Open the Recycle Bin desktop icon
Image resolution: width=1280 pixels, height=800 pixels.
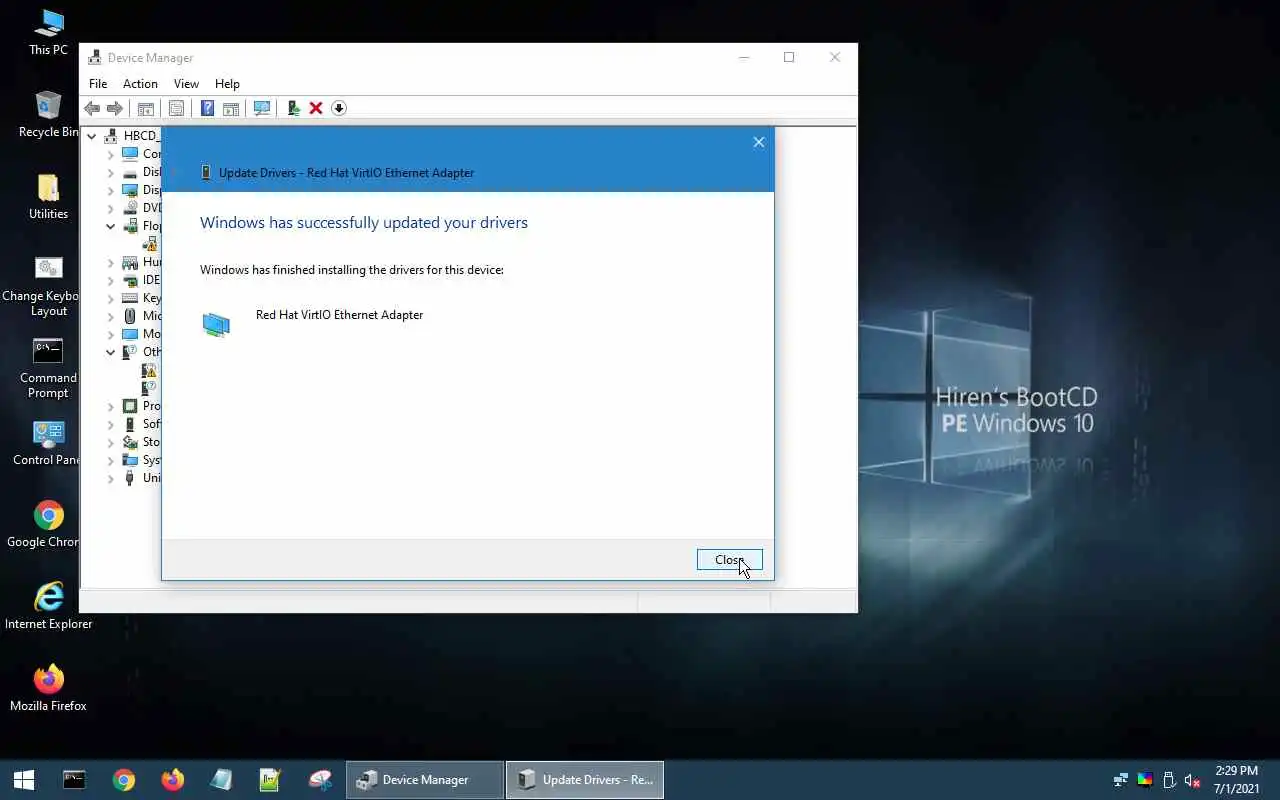click(x=48, y=114)
